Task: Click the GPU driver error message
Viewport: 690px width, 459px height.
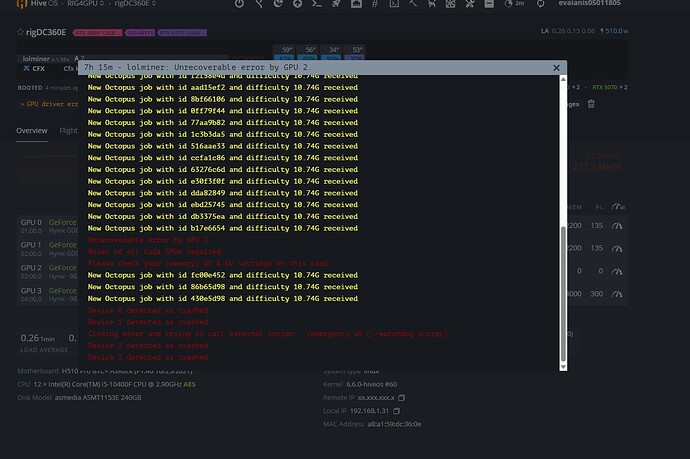Action: click(45, 103)
